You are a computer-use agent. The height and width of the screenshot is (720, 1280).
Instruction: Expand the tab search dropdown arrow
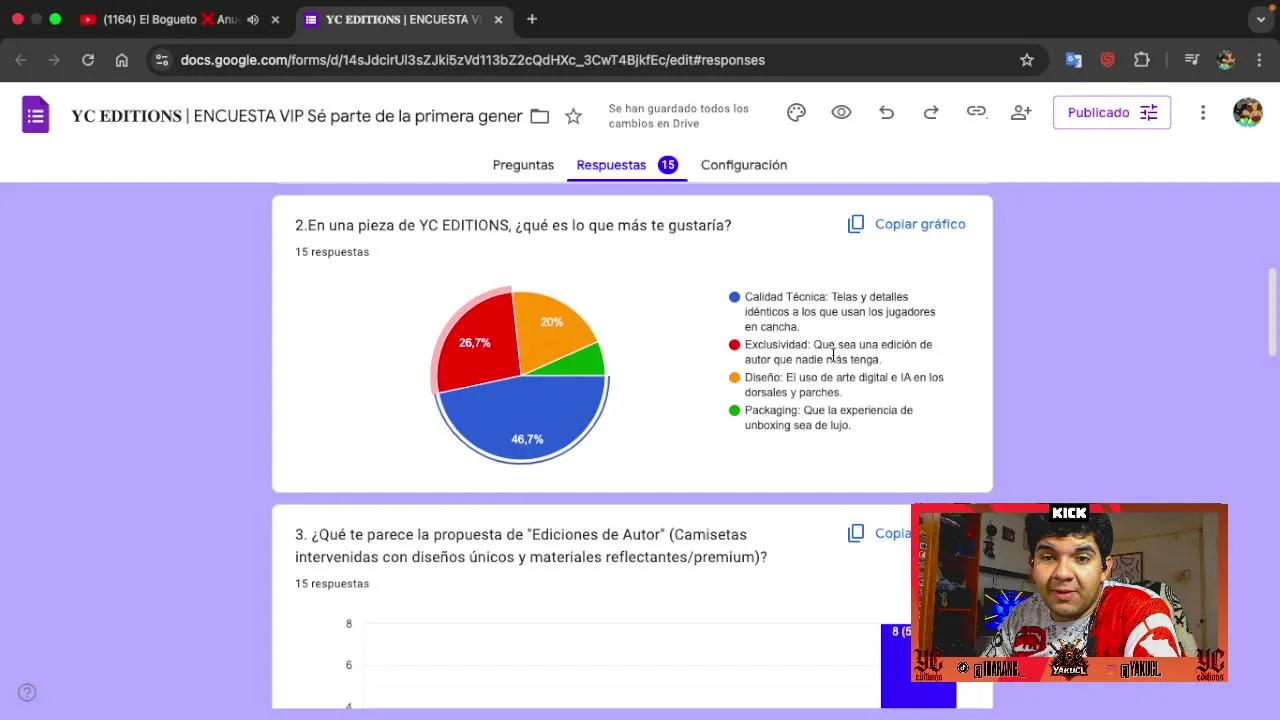point(1261,19)
